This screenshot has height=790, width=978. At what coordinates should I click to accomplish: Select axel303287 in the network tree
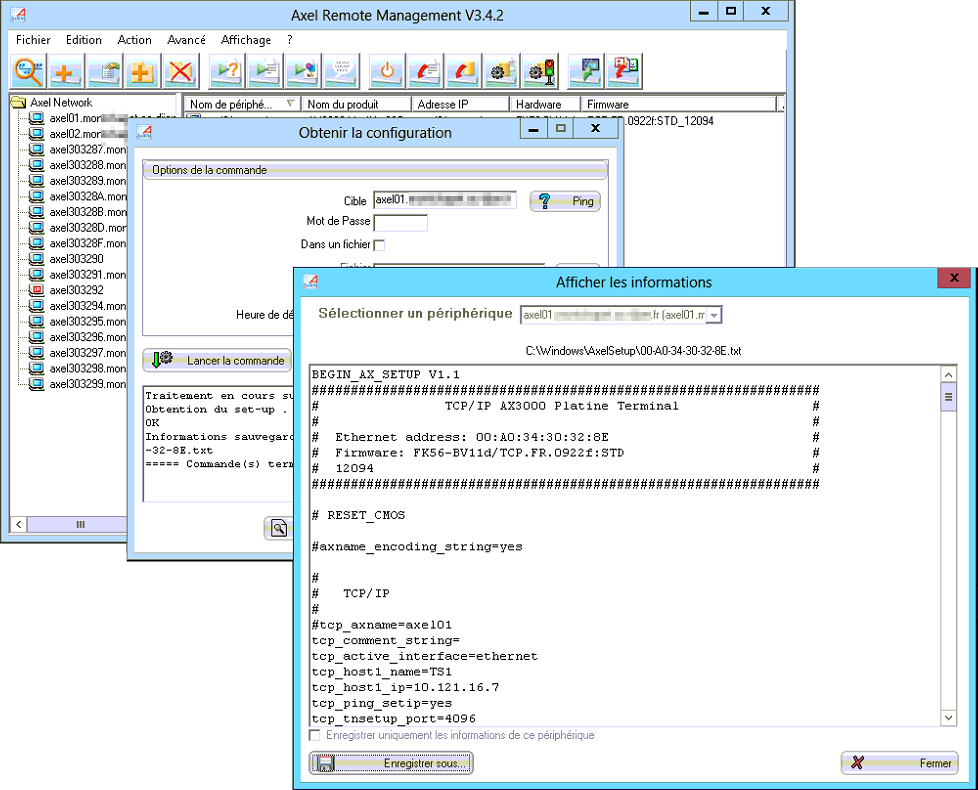tap(87, 149)
